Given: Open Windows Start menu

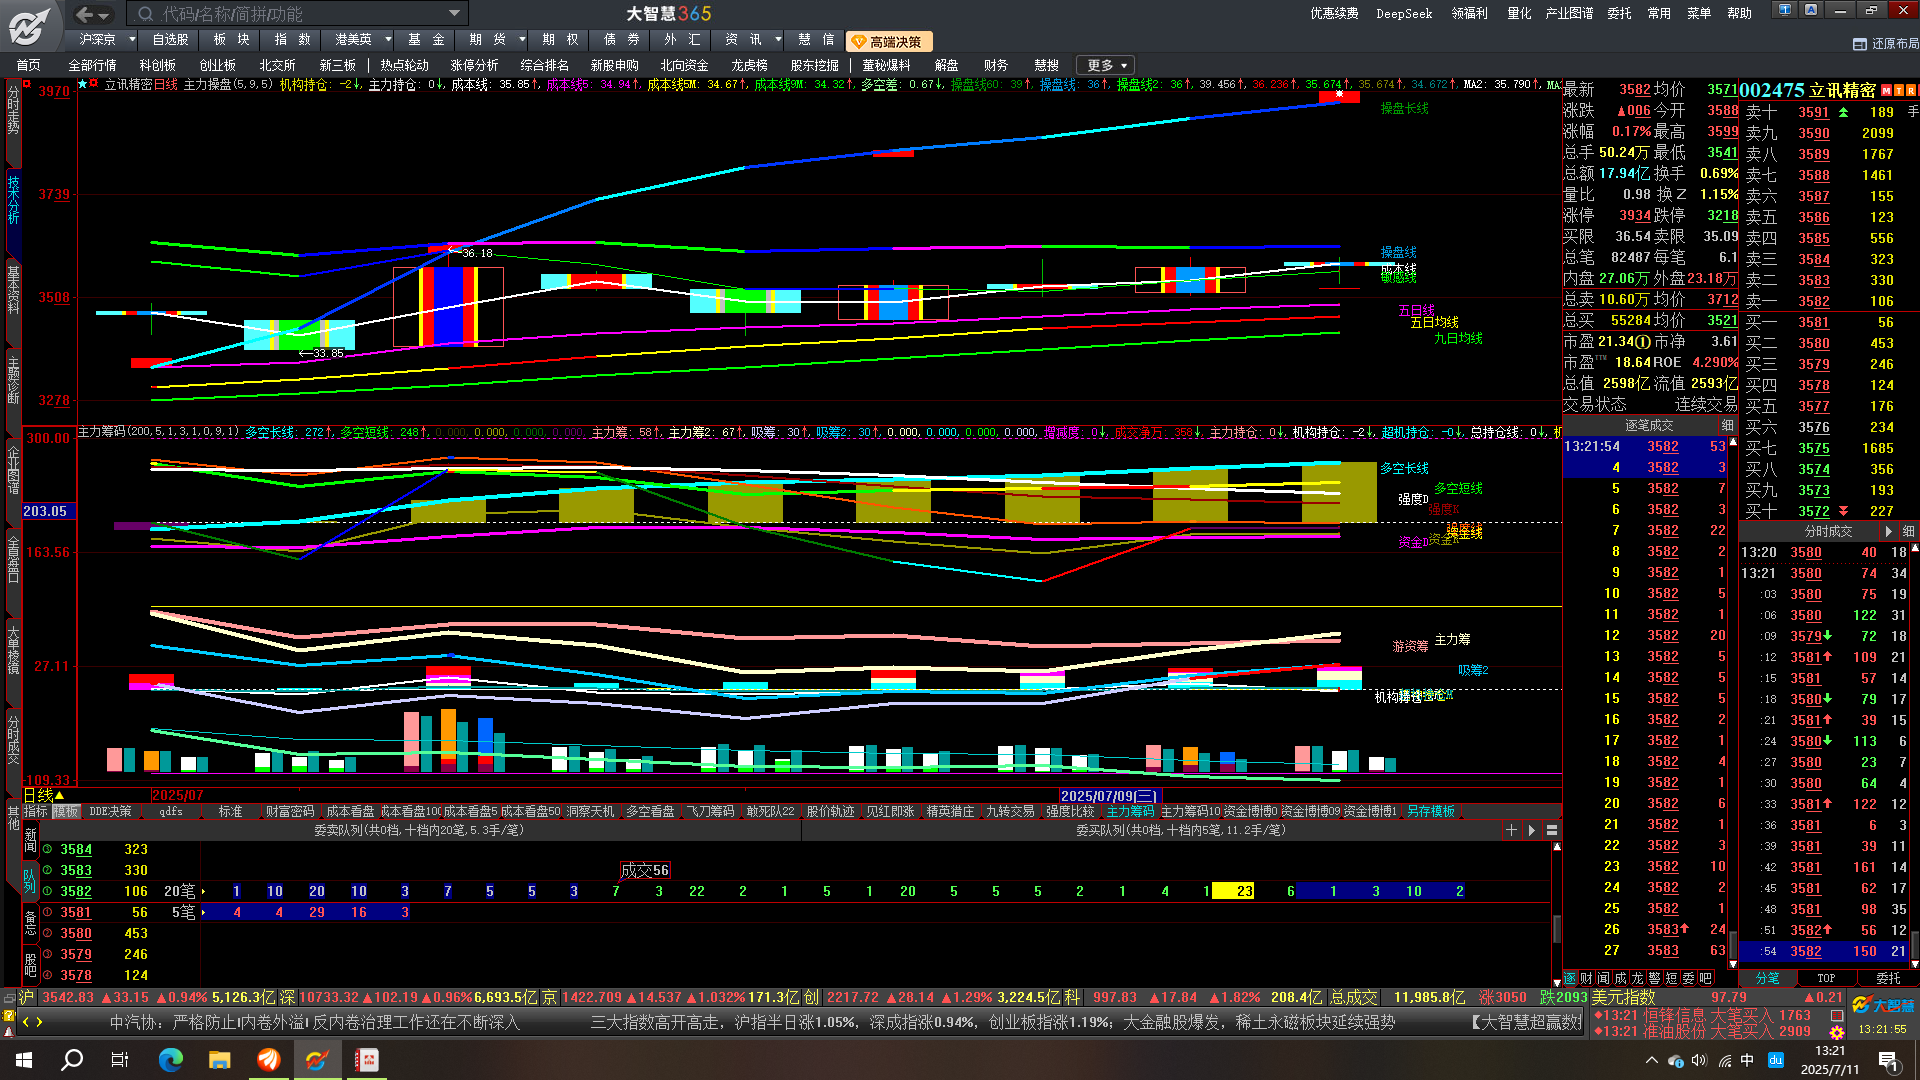Looking at the screenshot, I should point(24,1060).
